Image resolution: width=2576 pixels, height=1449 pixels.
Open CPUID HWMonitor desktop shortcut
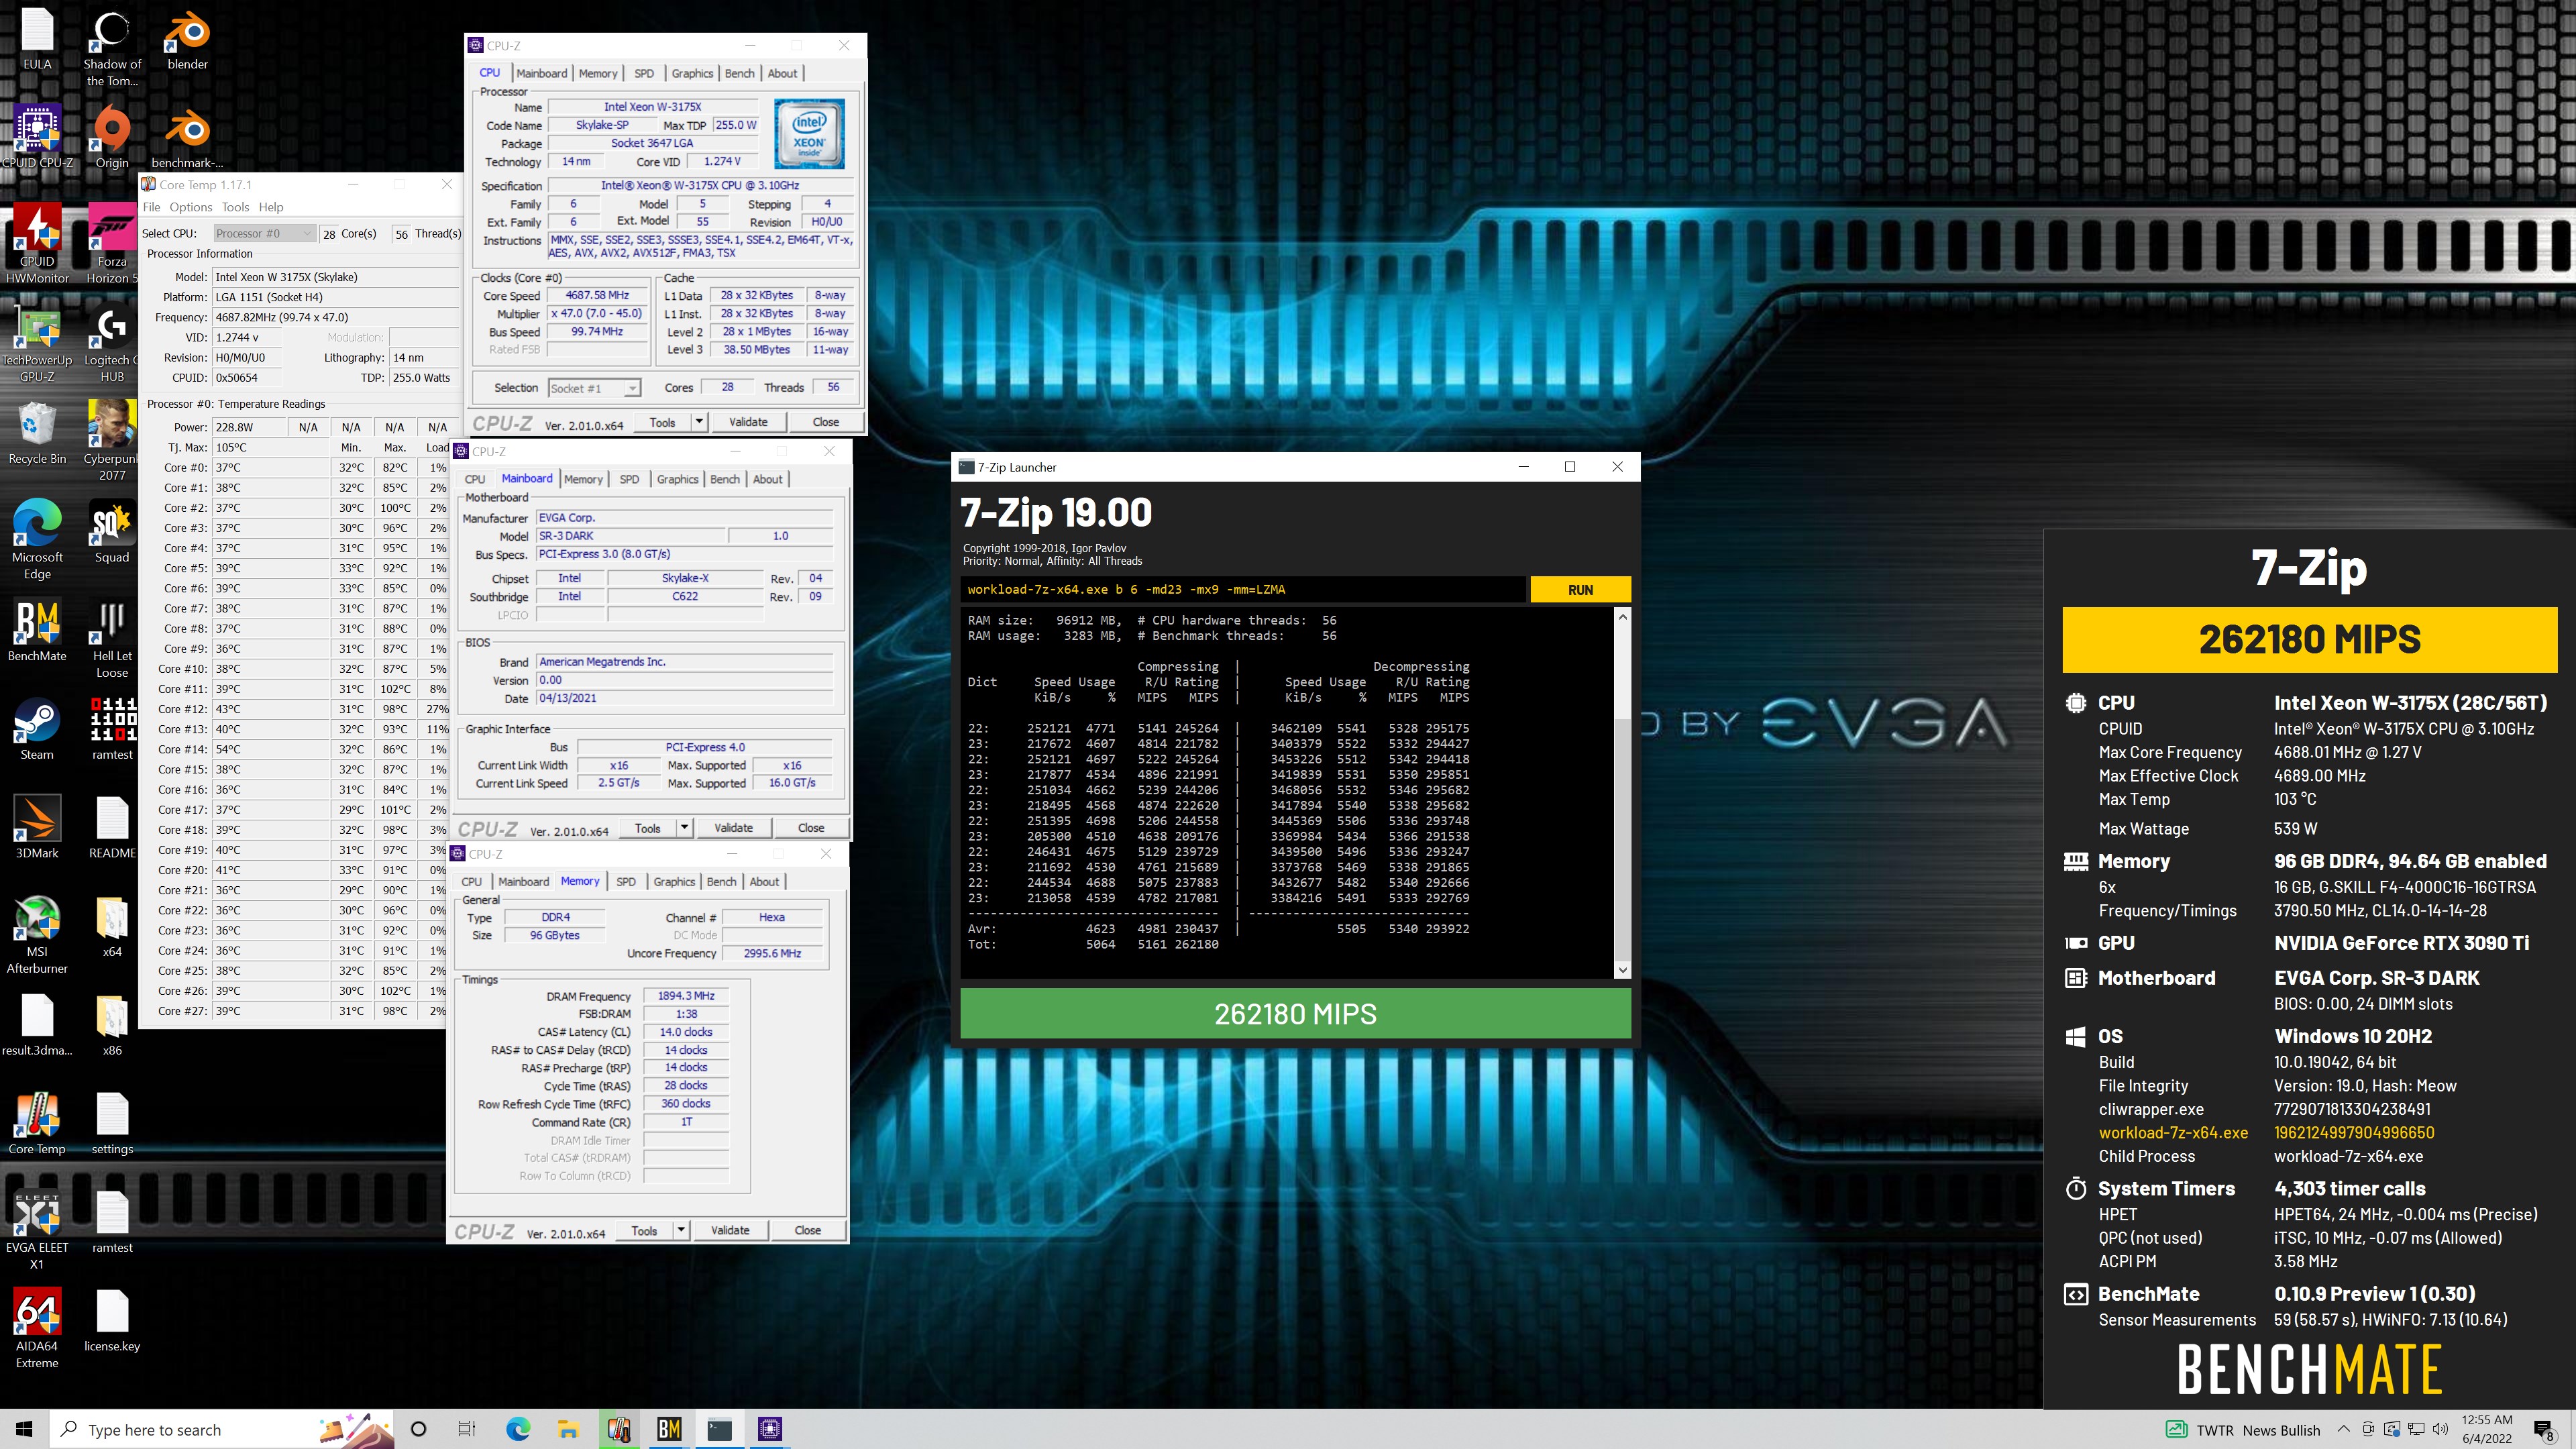[x=37, y=244]
